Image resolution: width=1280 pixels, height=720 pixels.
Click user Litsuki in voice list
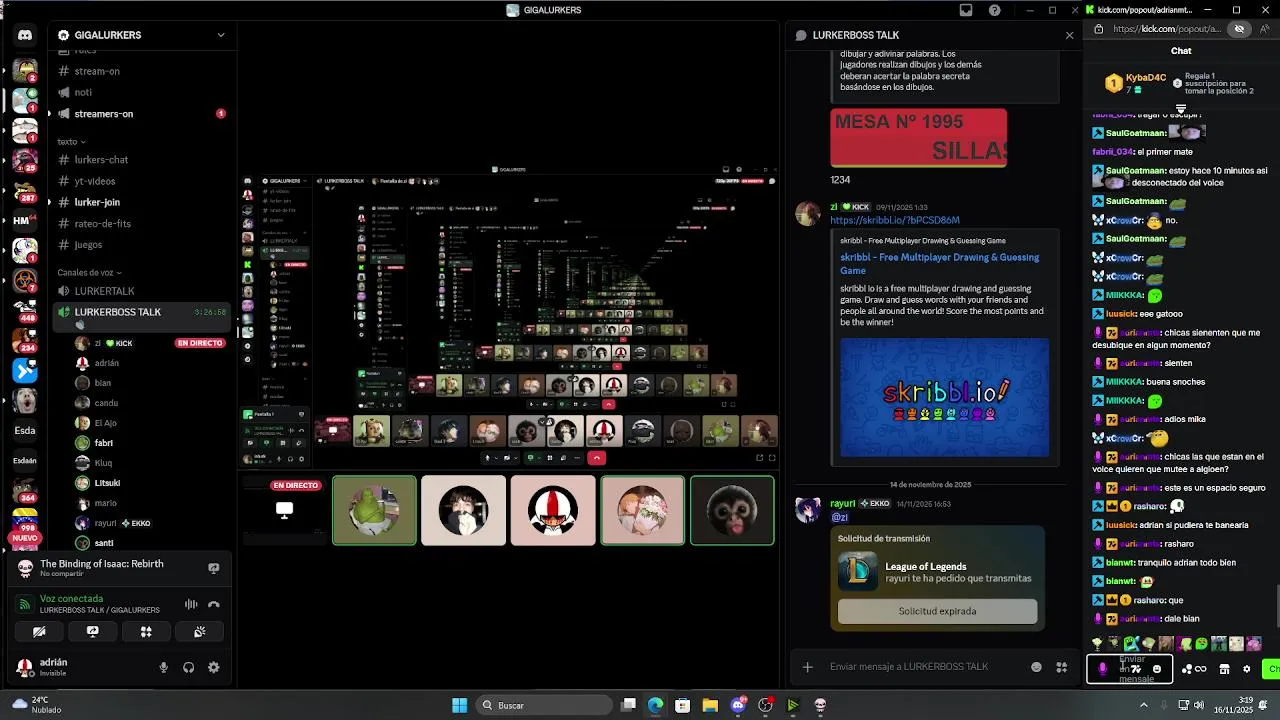[107, 483]
